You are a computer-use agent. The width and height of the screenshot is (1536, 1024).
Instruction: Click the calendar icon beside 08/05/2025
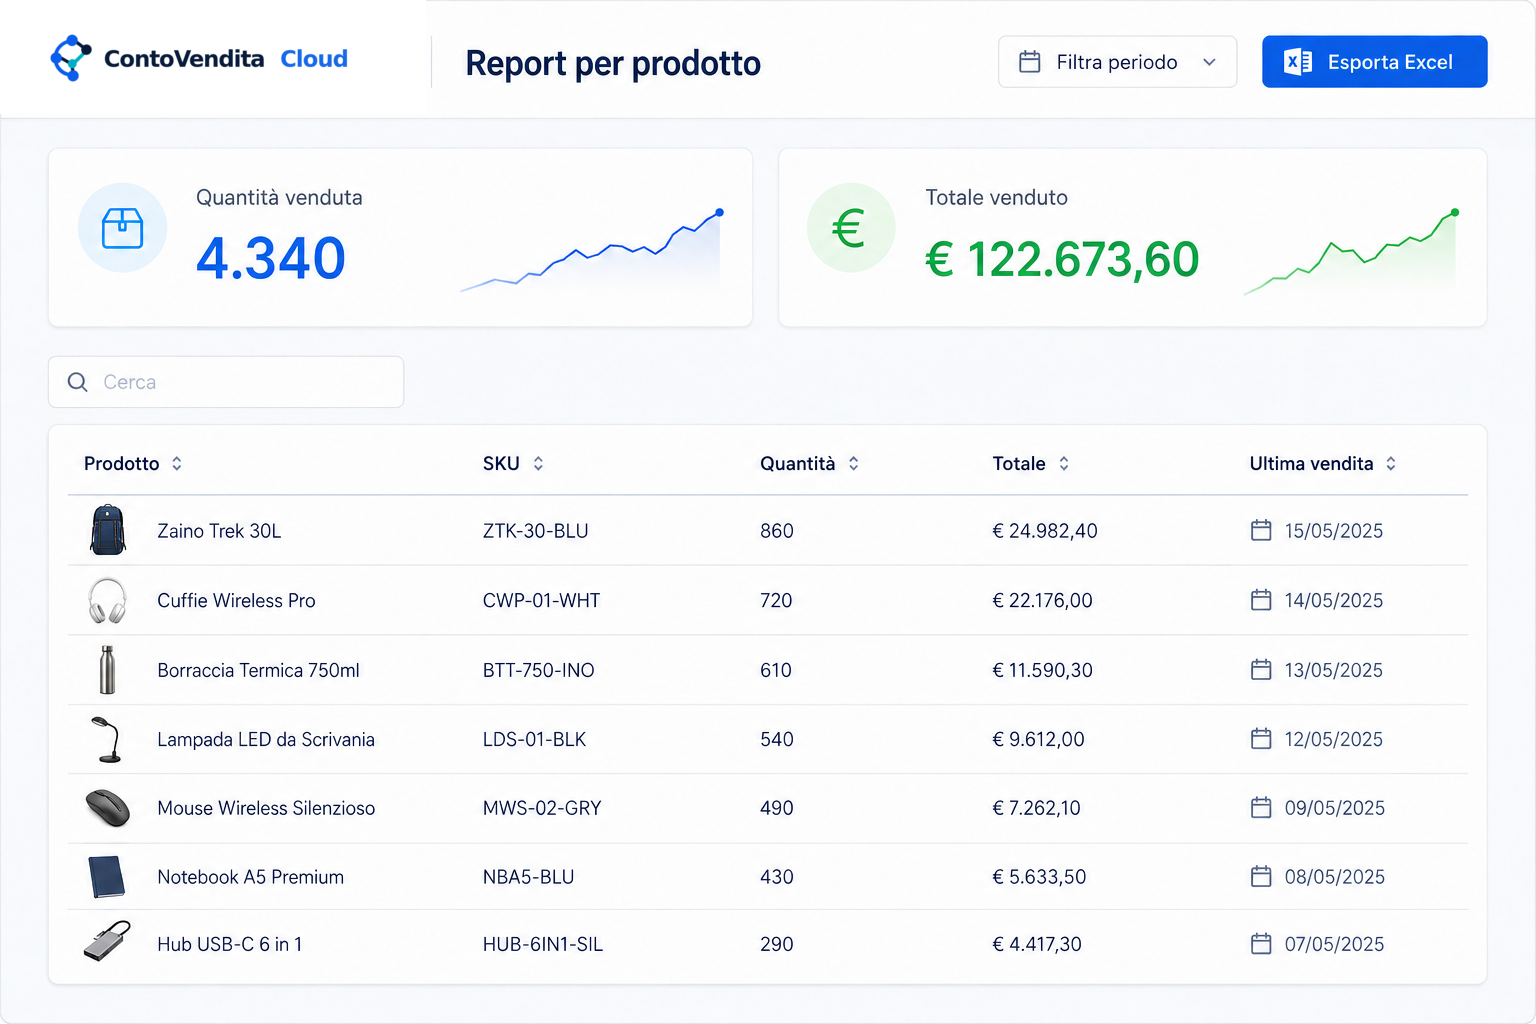1261,876
